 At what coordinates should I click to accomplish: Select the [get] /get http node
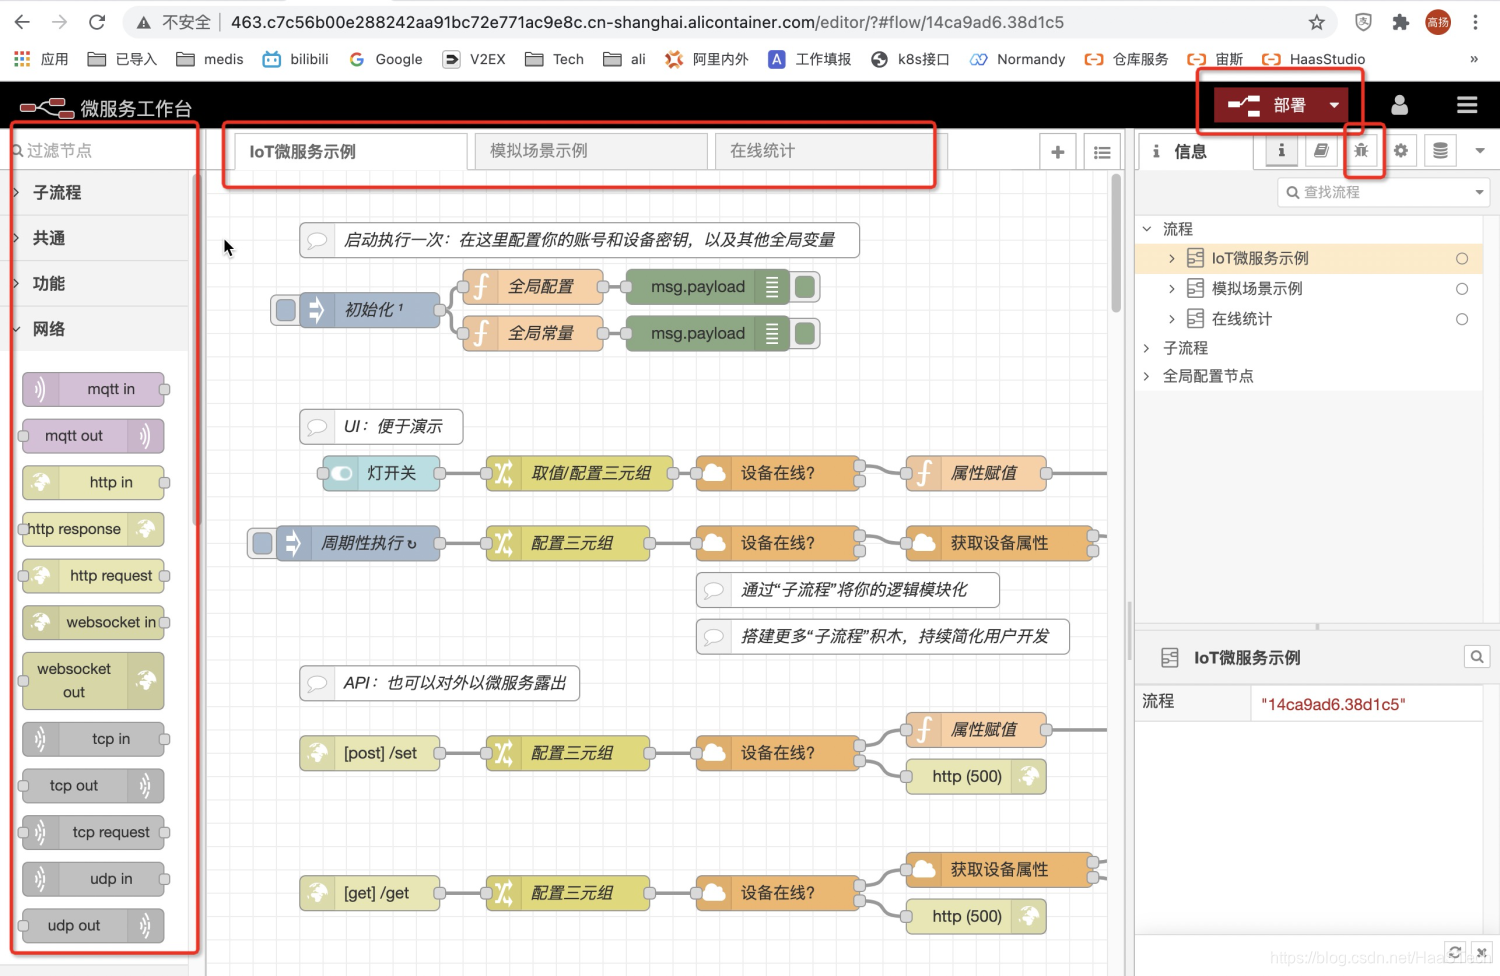pyautogui.click(x=370, y=893)
